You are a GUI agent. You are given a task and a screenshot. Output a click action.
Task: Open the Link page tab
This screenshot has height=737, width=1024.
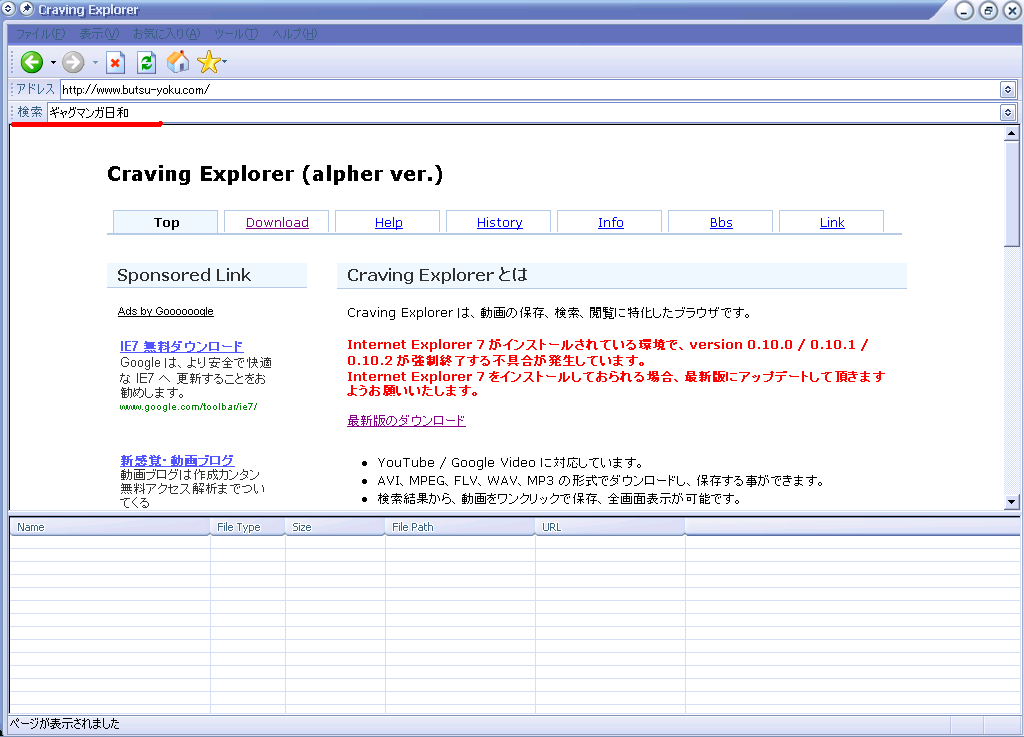point(832,223)
